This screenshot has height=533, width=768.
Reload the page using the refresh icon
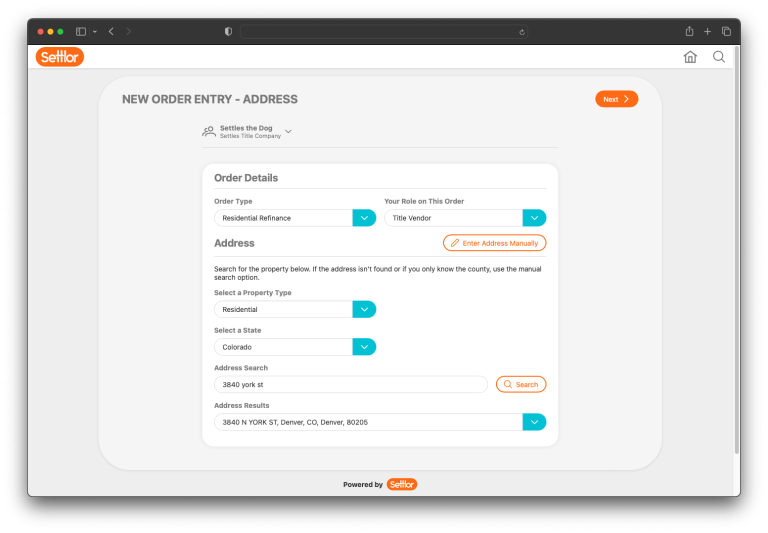[x=522, y=32]
